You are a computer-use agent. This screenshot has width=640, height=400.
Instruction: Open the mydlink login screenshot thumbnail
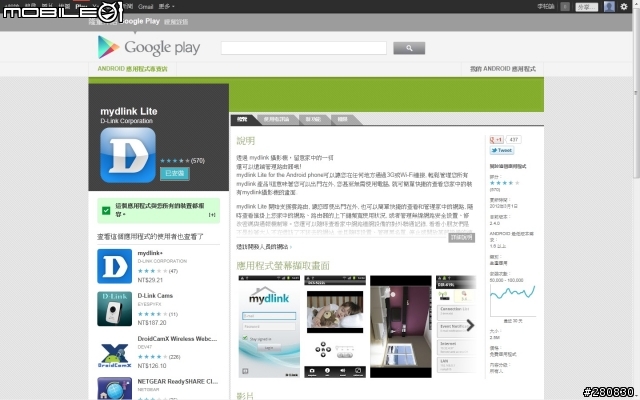pyautogui.click(x=269, y=327)
